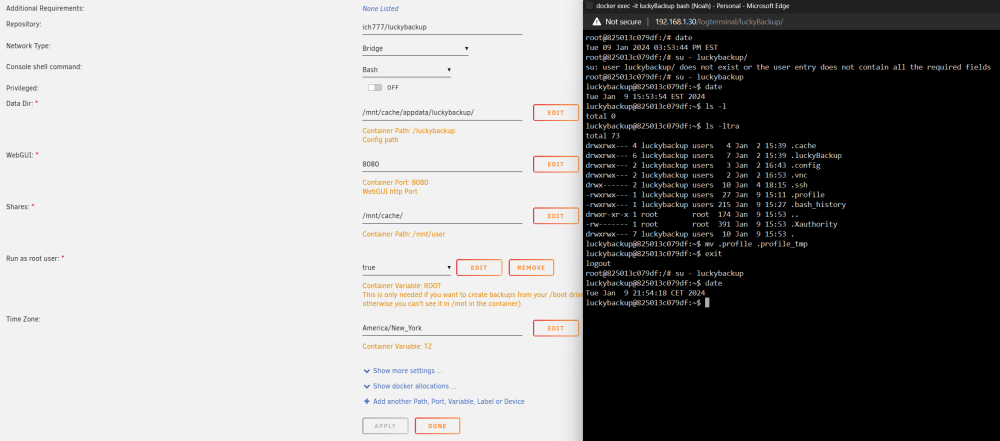Click the .Xauthority line in terminal
Screen dimensions: 1000x441
712,225
